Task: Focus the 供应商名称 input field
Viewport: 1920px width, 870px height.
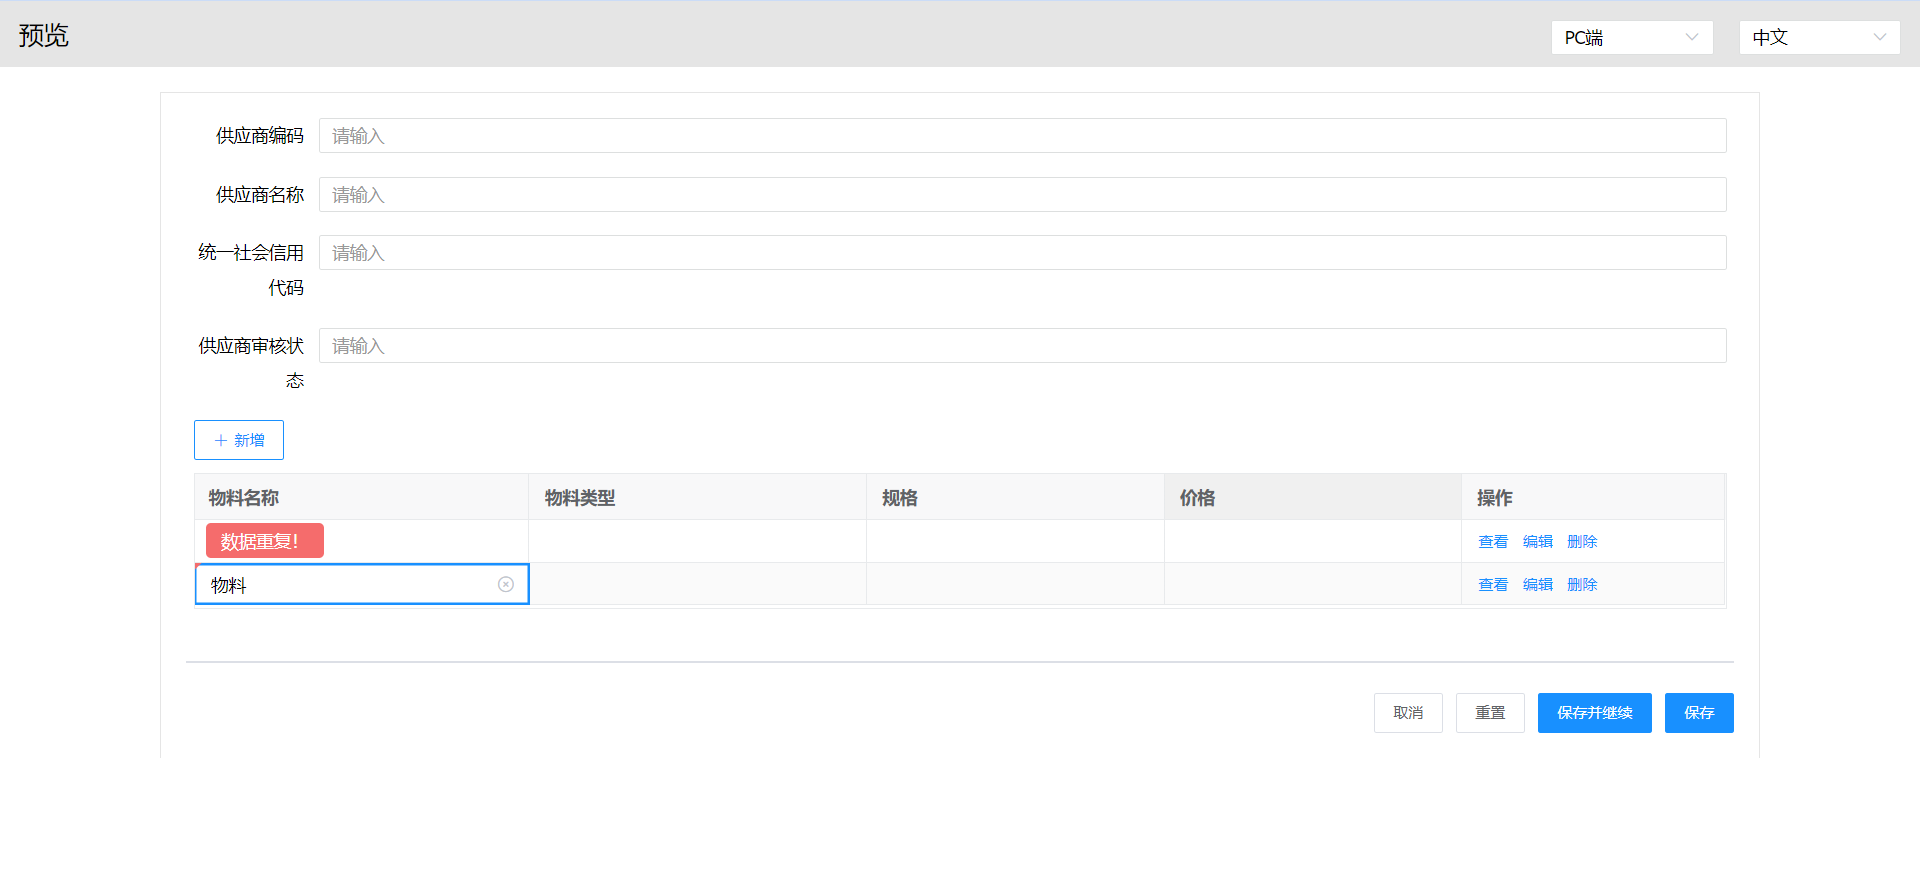Action: tap(1021, 195)
